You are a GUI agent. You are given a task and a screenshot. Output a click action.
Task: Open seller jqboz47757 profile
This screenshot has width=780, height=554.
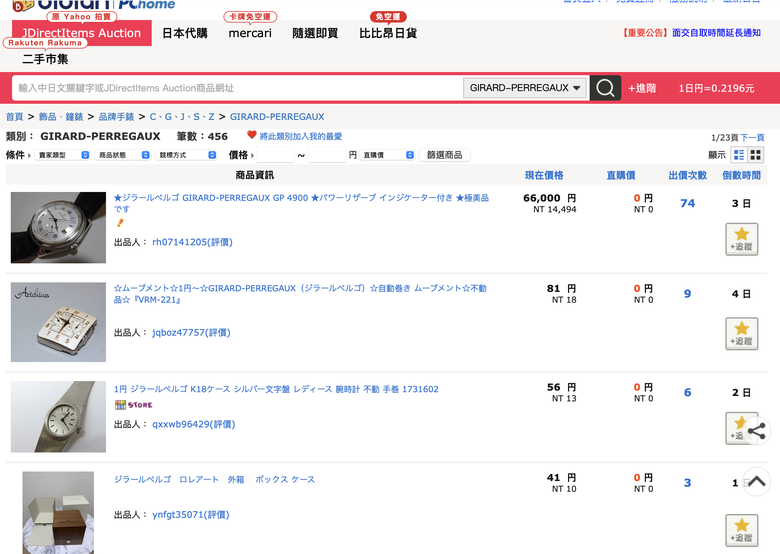coord(191,333)
